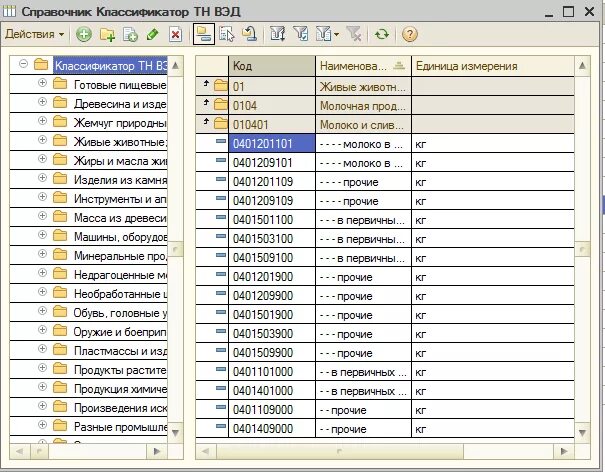Click the item icon of row 0401101000

click(221, 369)
